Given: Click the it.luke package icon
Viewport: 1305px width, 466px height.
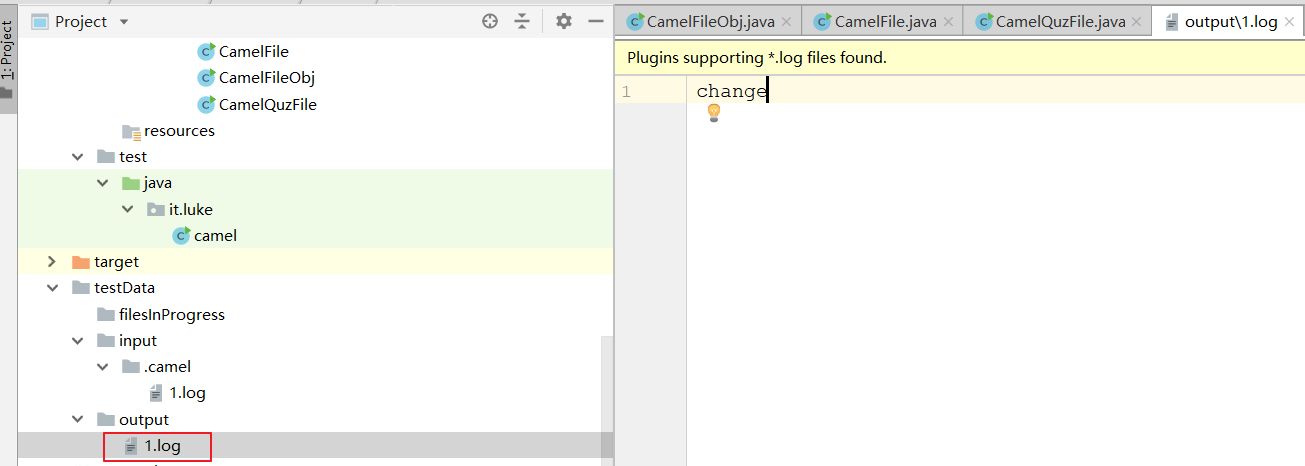Looking at the screenshot, I should click(x=156, y=209).
